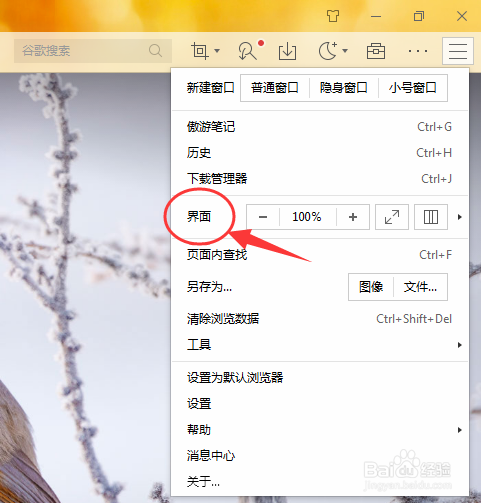
Task: Click the screenshot capture tool icon
Action: (x=200, y=51)
